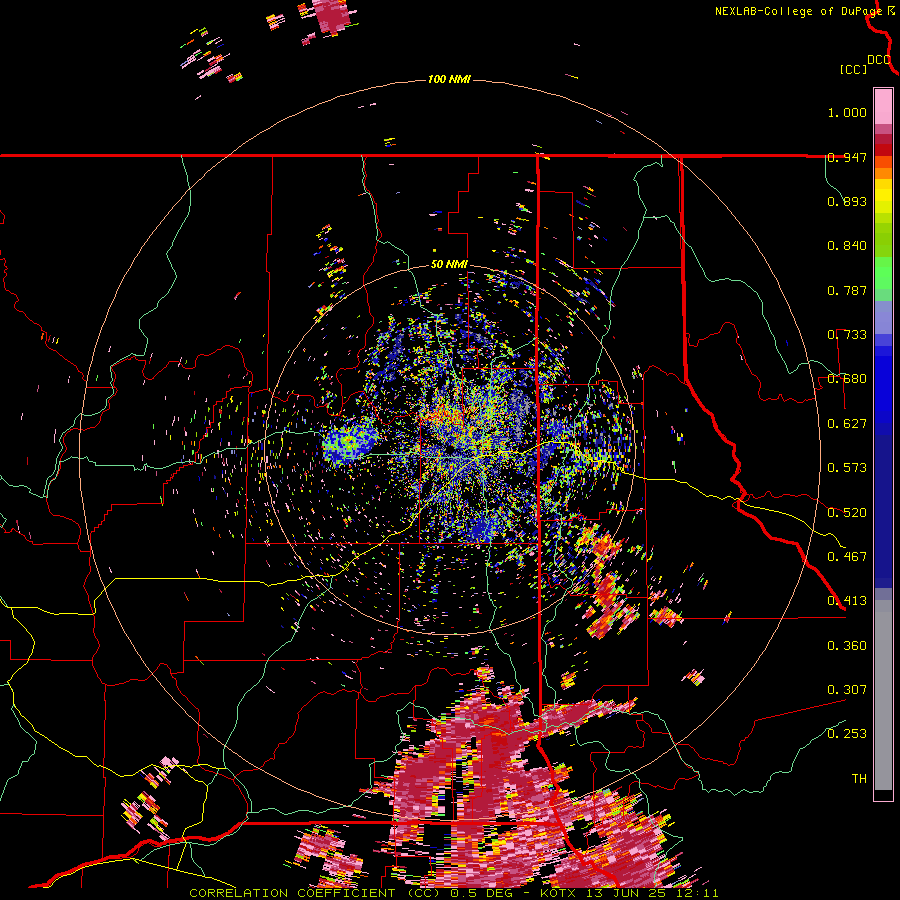Click the 0.787 scale value
The height and width of the screenshot is (900, 900).
847,290
